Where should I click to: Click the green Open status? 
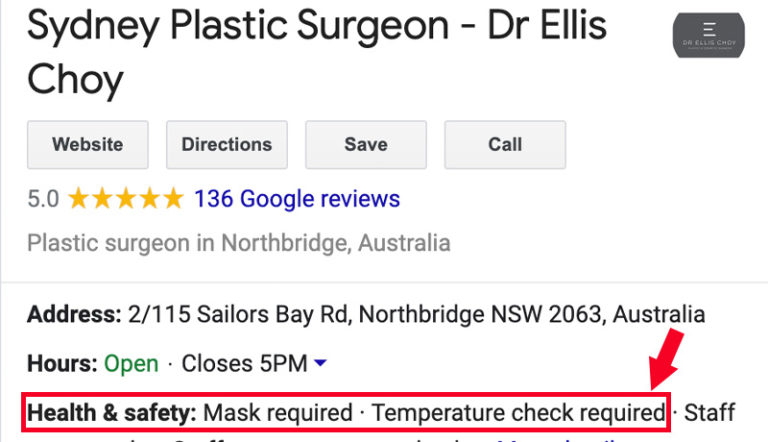(x=131, y=364)
